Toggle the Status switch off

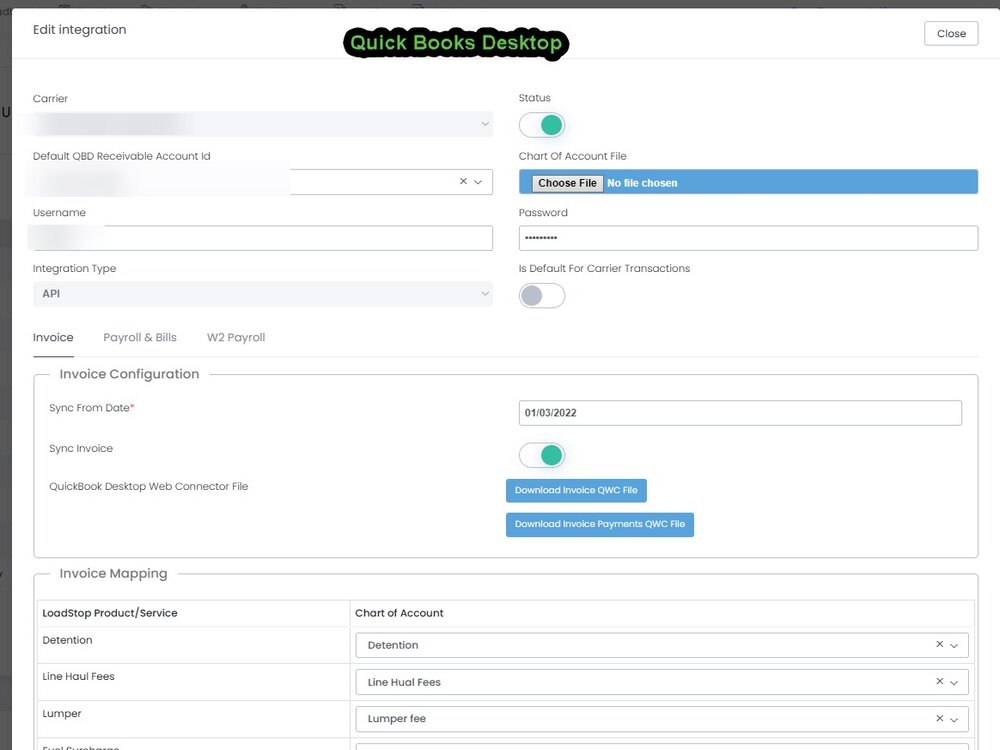coord(542,125)
